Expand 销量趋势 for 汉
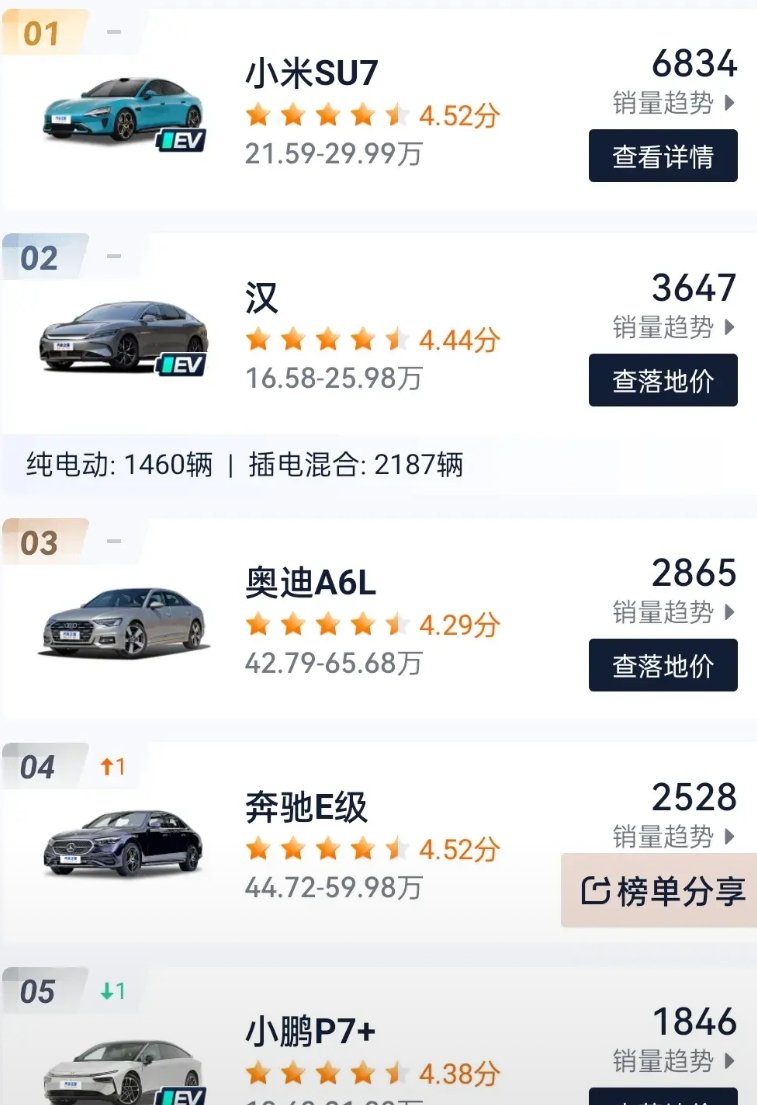757x1105 pixels. [674, 328]
